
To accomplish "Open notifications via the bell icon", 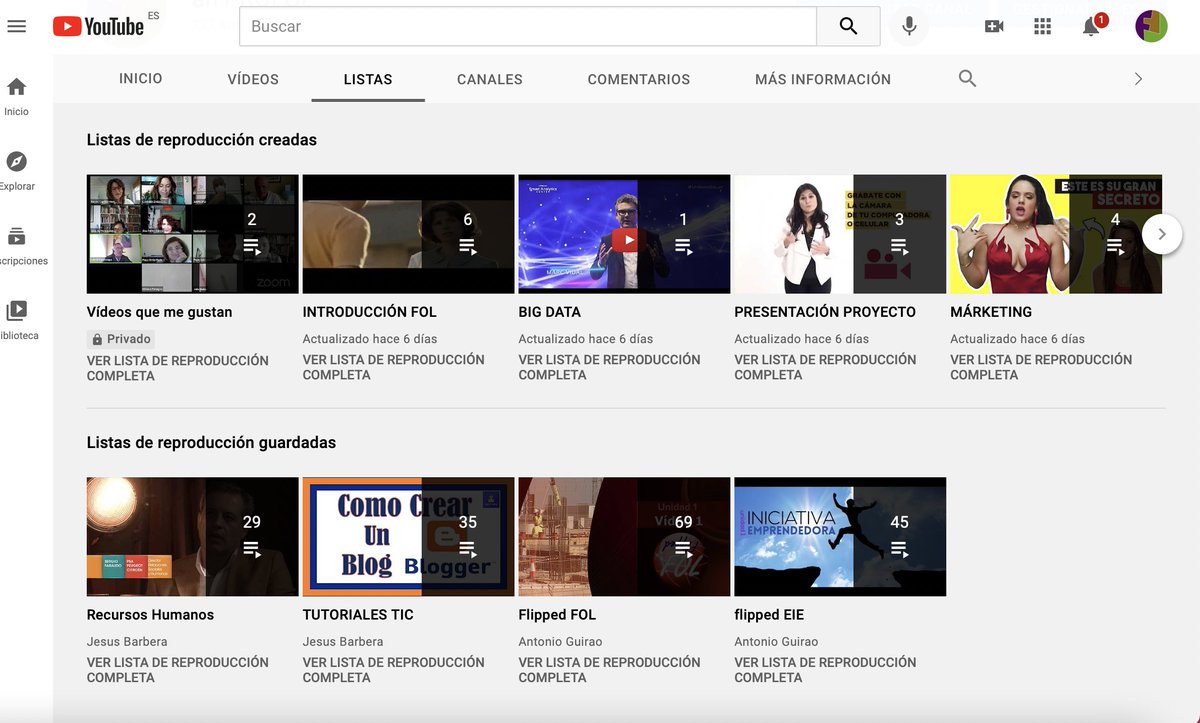I will coord(1091,27).
